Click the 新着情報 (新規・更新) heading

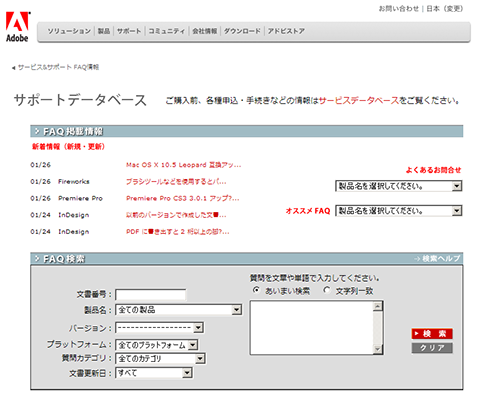[68, 147]
